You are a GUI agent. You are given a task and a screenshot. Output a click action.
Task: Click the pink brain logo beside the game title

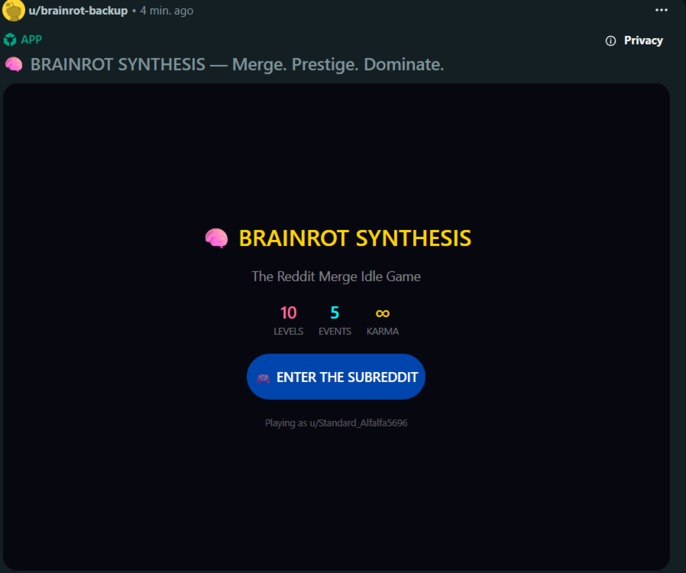coord(217,238)
